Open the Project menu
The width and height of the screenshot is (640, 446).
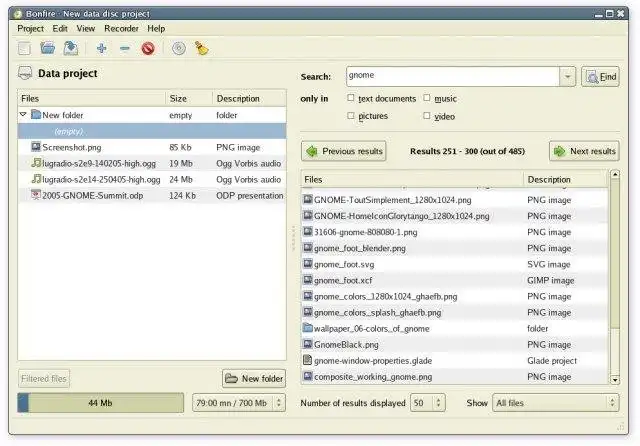tap(30, 29)
